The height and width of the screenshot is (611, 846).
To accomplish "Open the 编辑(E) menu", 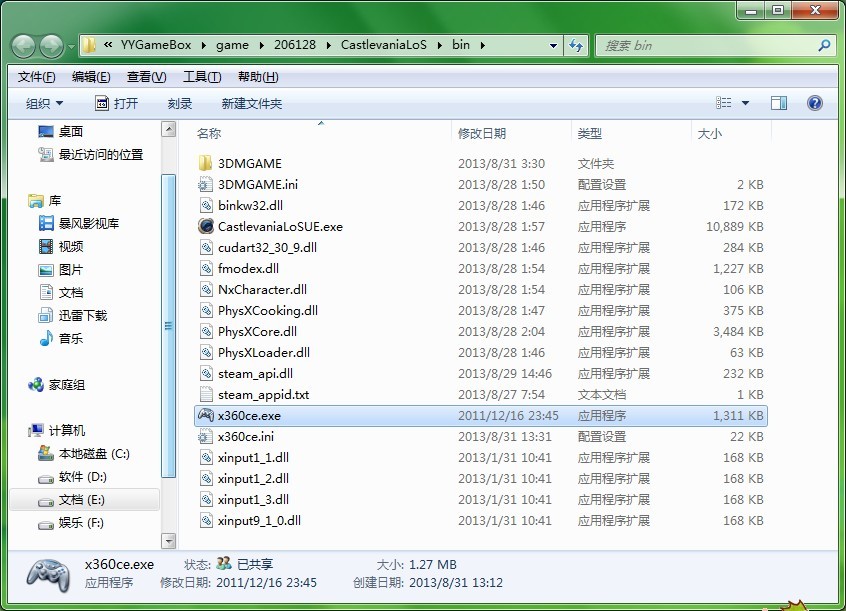I will click(91, 77).
